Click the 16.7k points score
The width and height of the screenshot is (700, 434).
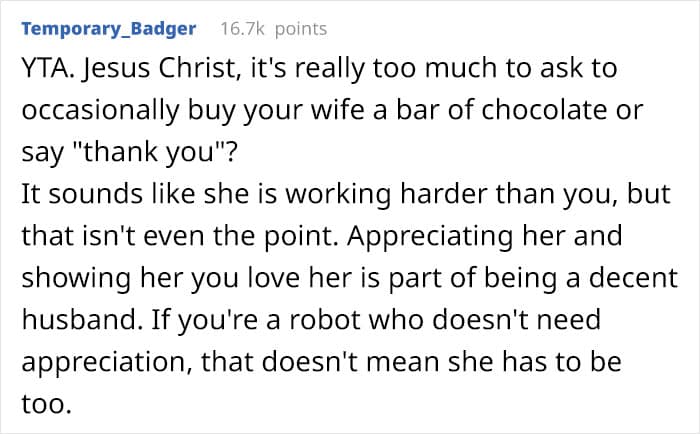click(274, 29)
